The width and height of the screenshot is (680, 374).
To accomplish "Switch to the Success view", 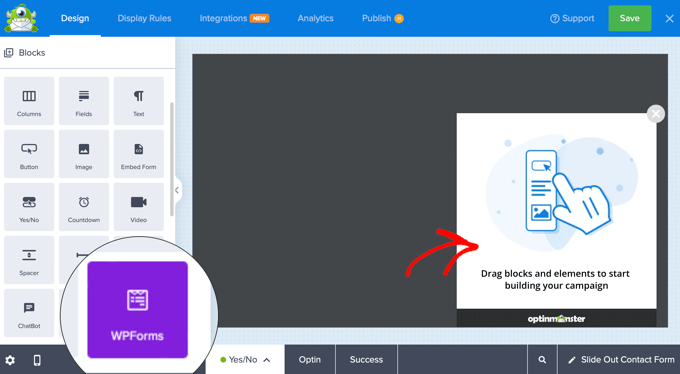I will (366, 360).
